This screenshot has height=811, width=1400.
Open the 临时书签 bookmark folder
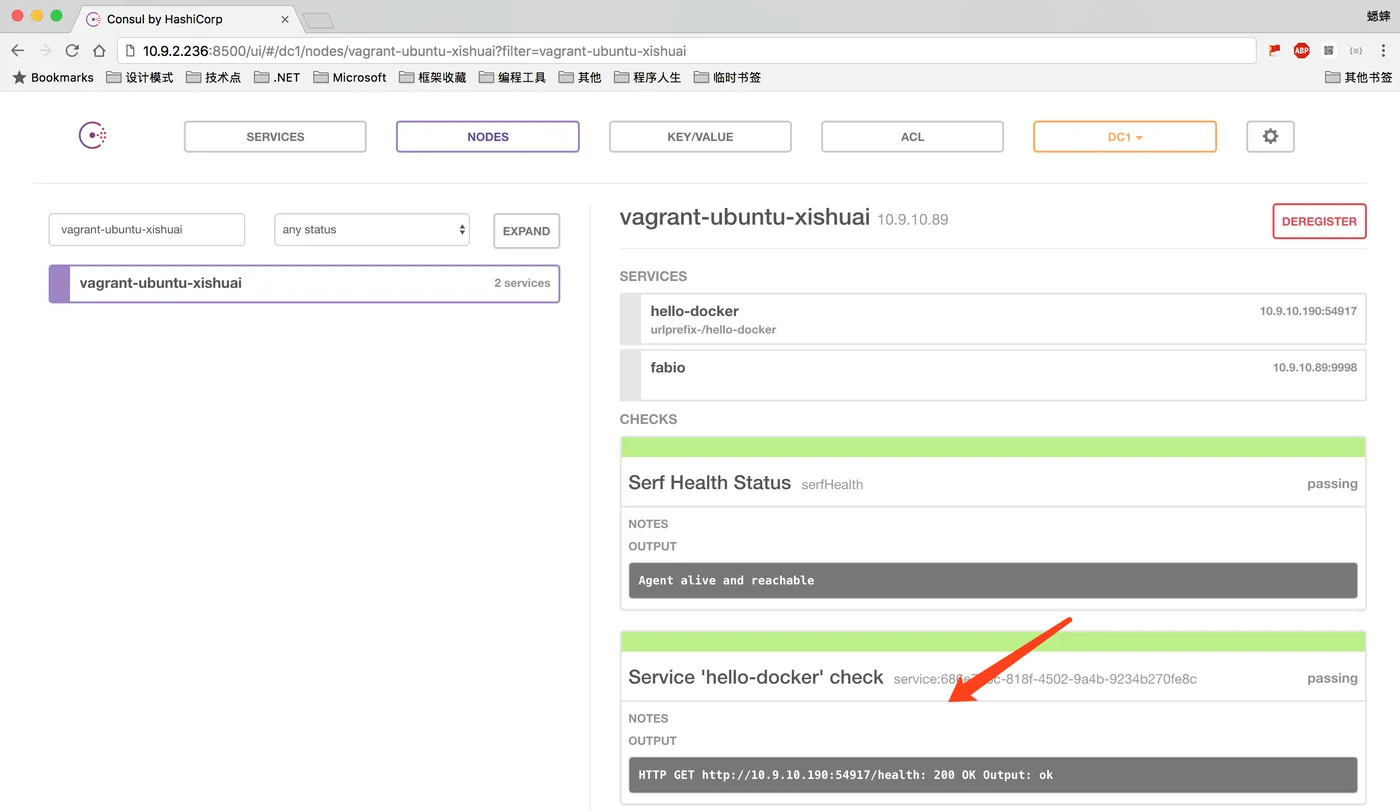tap(728, 77)
